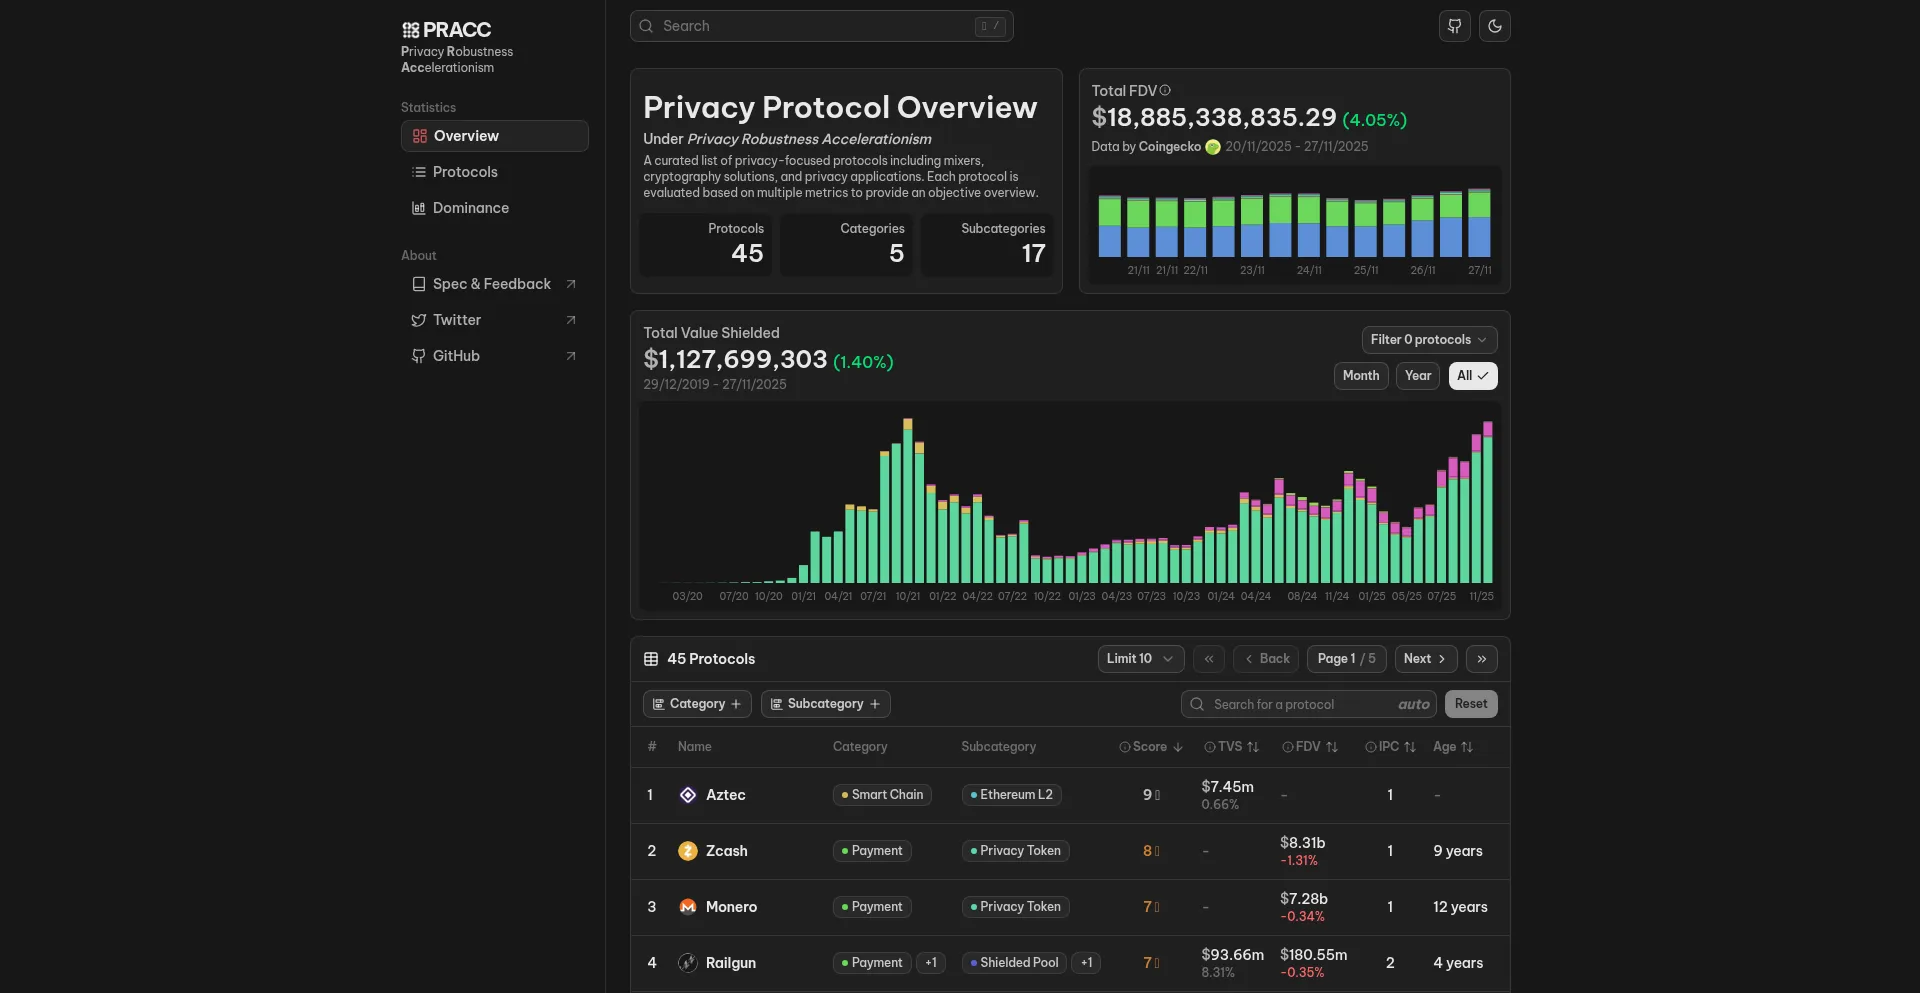Switch chart range to Year
The image size is (1920, 993).
pyautogui.click(x=1417, y=376)
